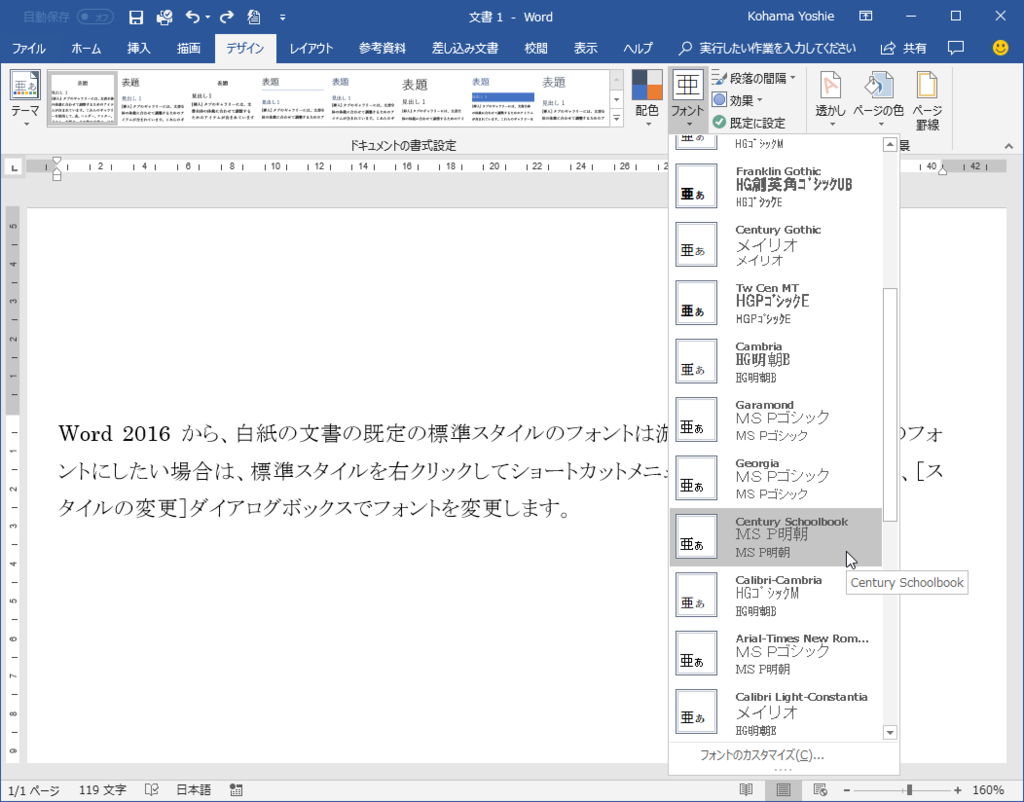Viewport: 1024px width, 802px height.
Task: Select the Arial-Times New Roman font theme
Action: [x=776, y=653]
